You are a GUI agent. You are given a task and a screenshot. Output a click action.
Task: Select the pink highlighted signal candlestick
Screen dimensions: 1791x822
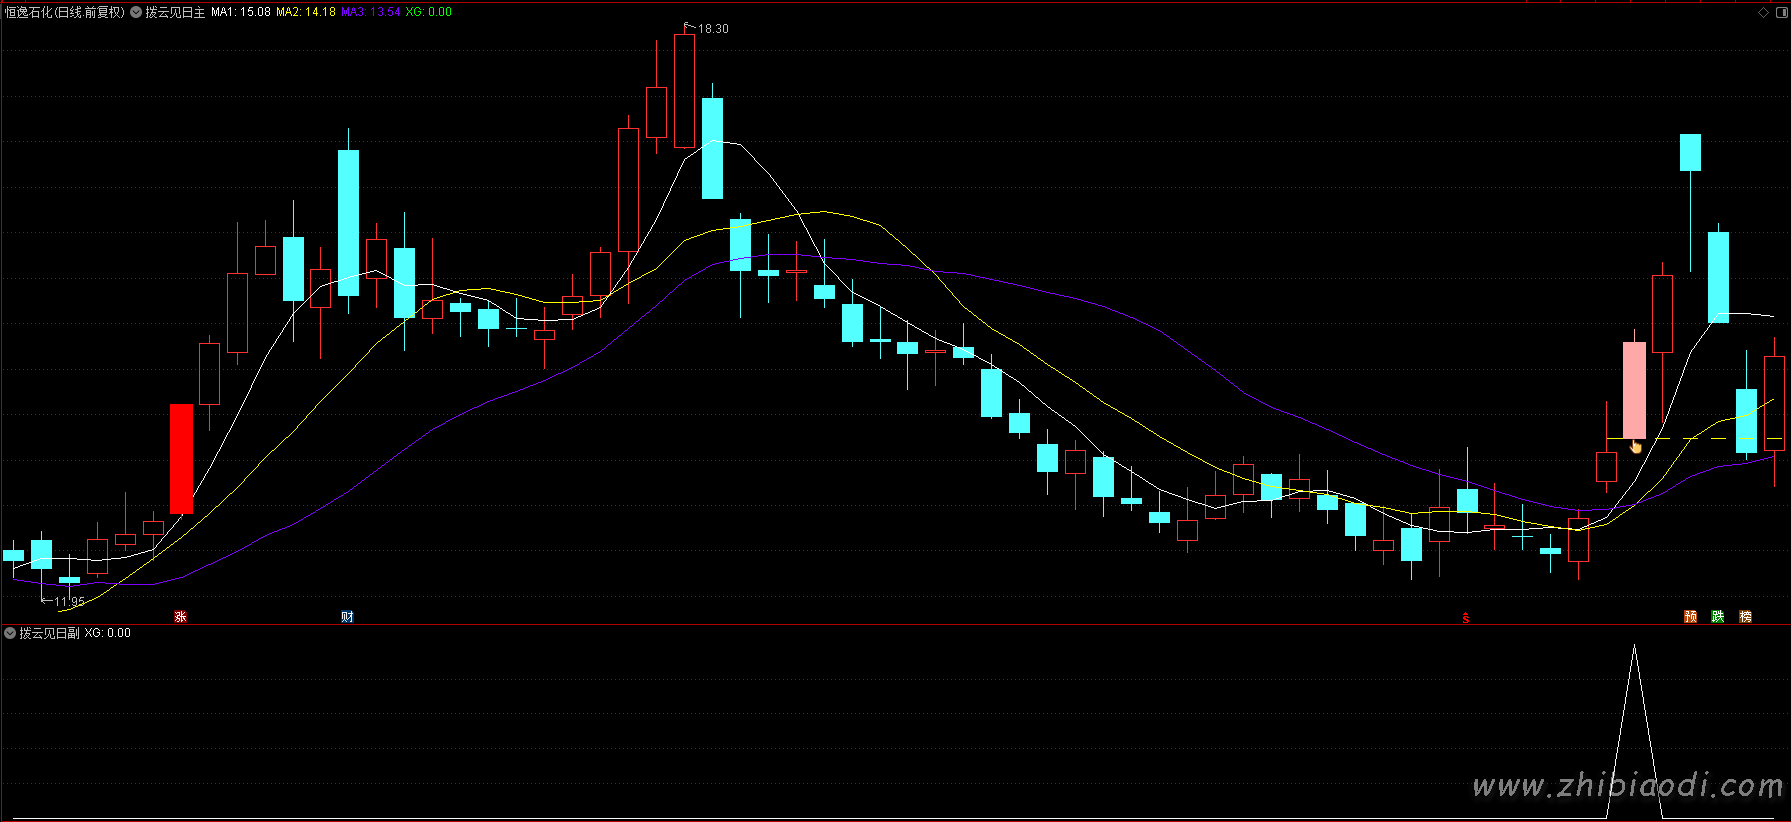coord(1634,391)
